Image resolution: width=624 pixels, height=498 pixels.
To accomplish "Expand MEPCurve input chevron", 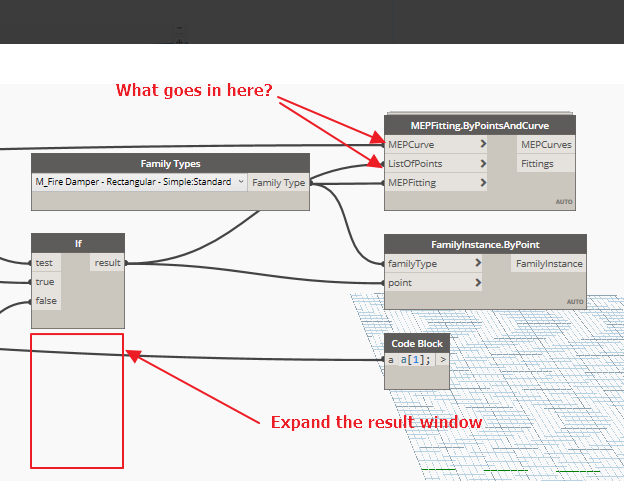I will 483,144.
